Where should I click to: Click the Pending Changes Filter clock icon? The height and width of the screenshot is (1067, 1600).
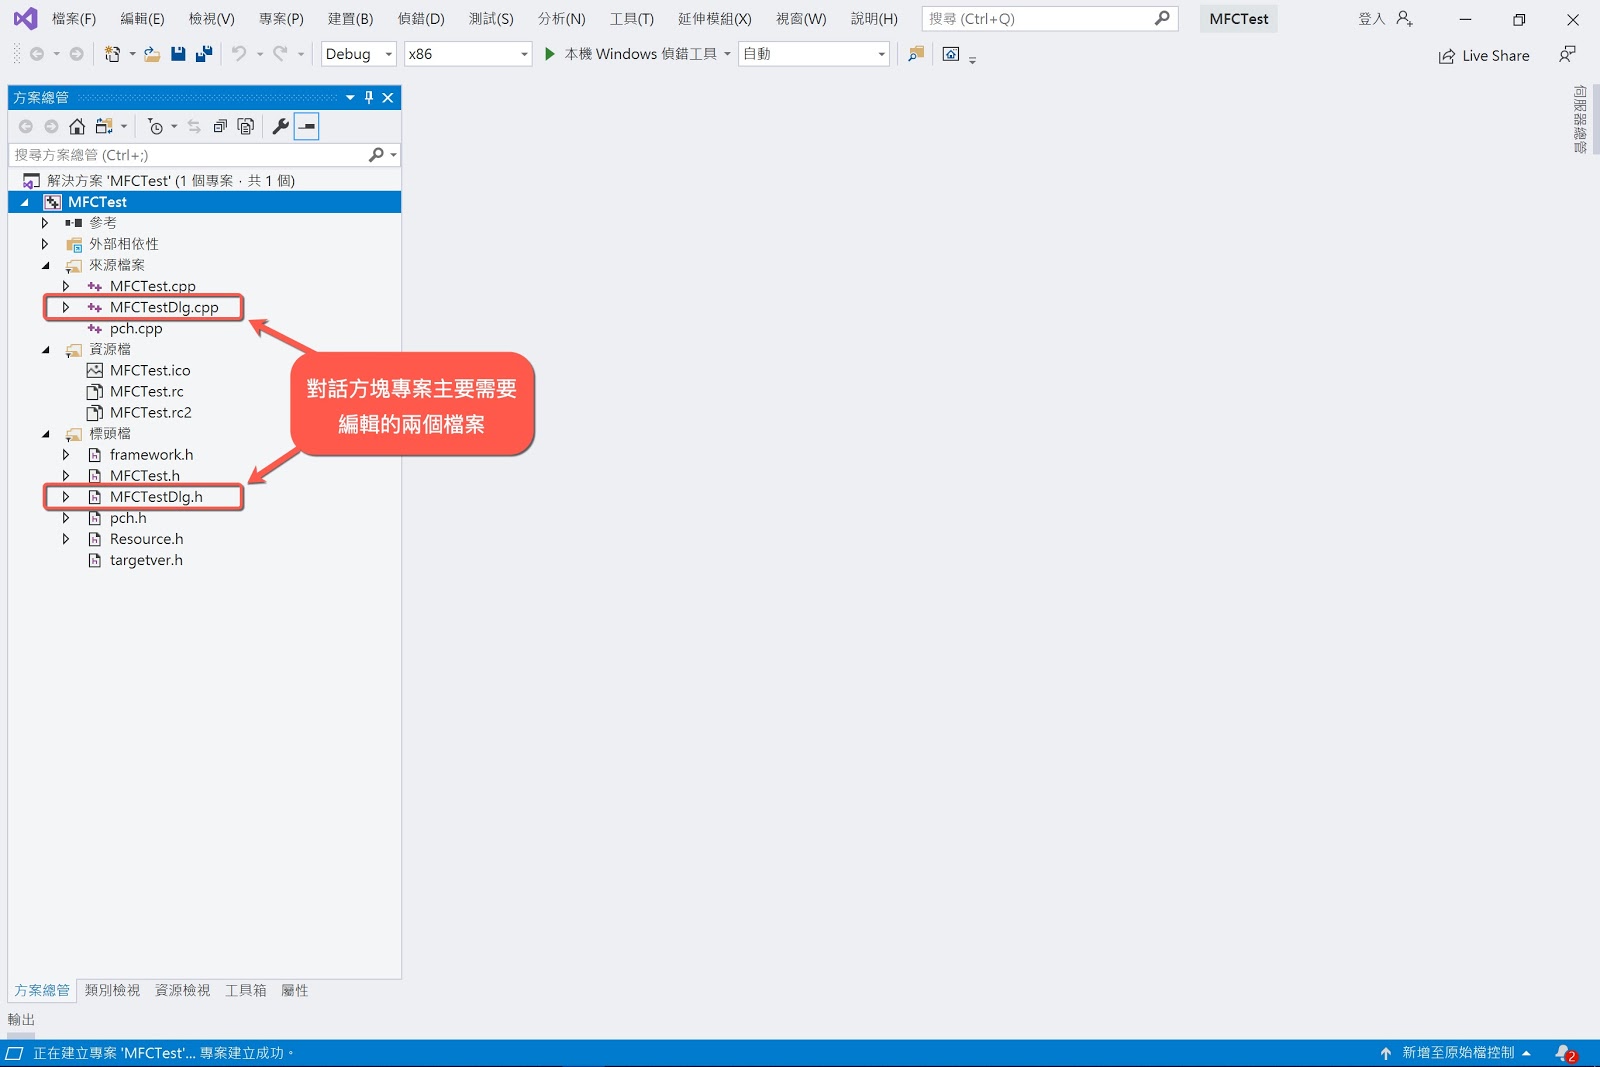click(x=155, y=126)
